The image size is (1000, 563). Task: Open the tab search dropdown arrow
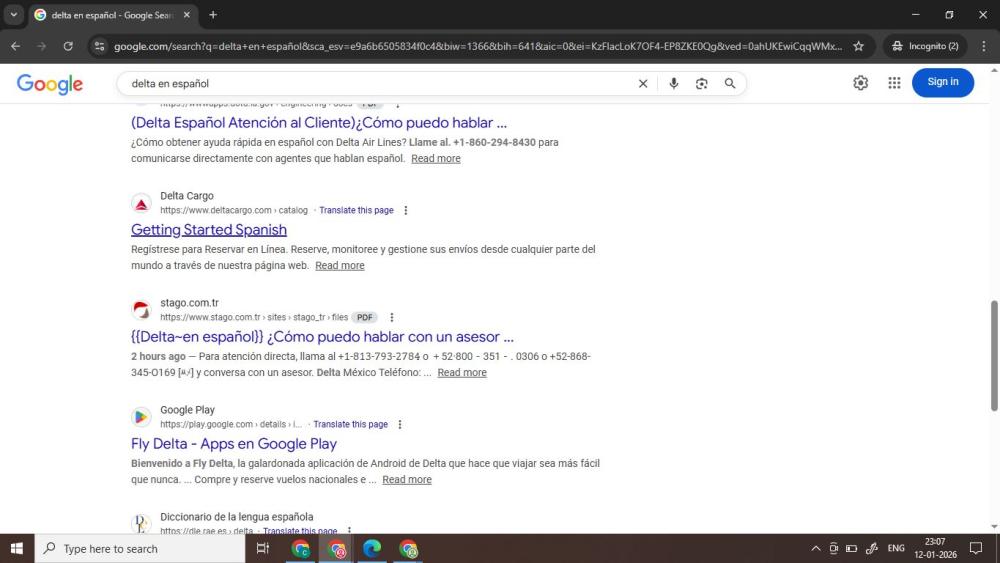tap(14, 15)
